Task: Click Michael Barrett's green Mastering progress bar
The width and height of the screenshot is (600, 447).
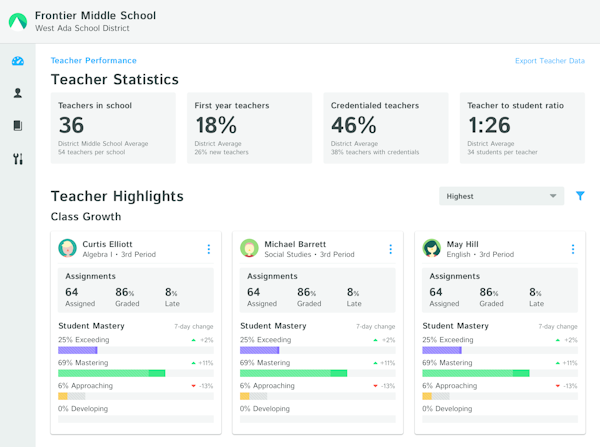Action: coord(293,373)
